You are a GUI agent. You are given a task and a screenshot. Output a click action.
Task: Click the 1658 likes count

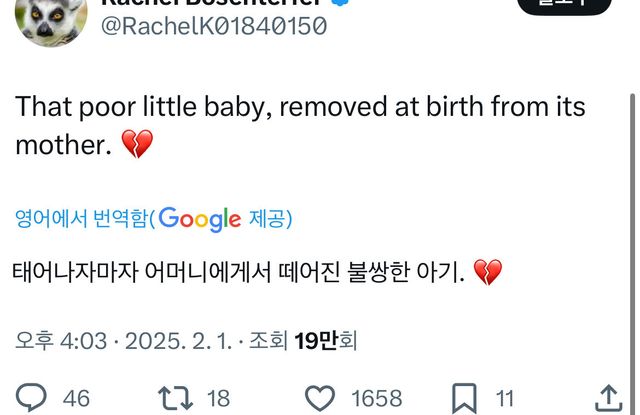coord(377,398)
